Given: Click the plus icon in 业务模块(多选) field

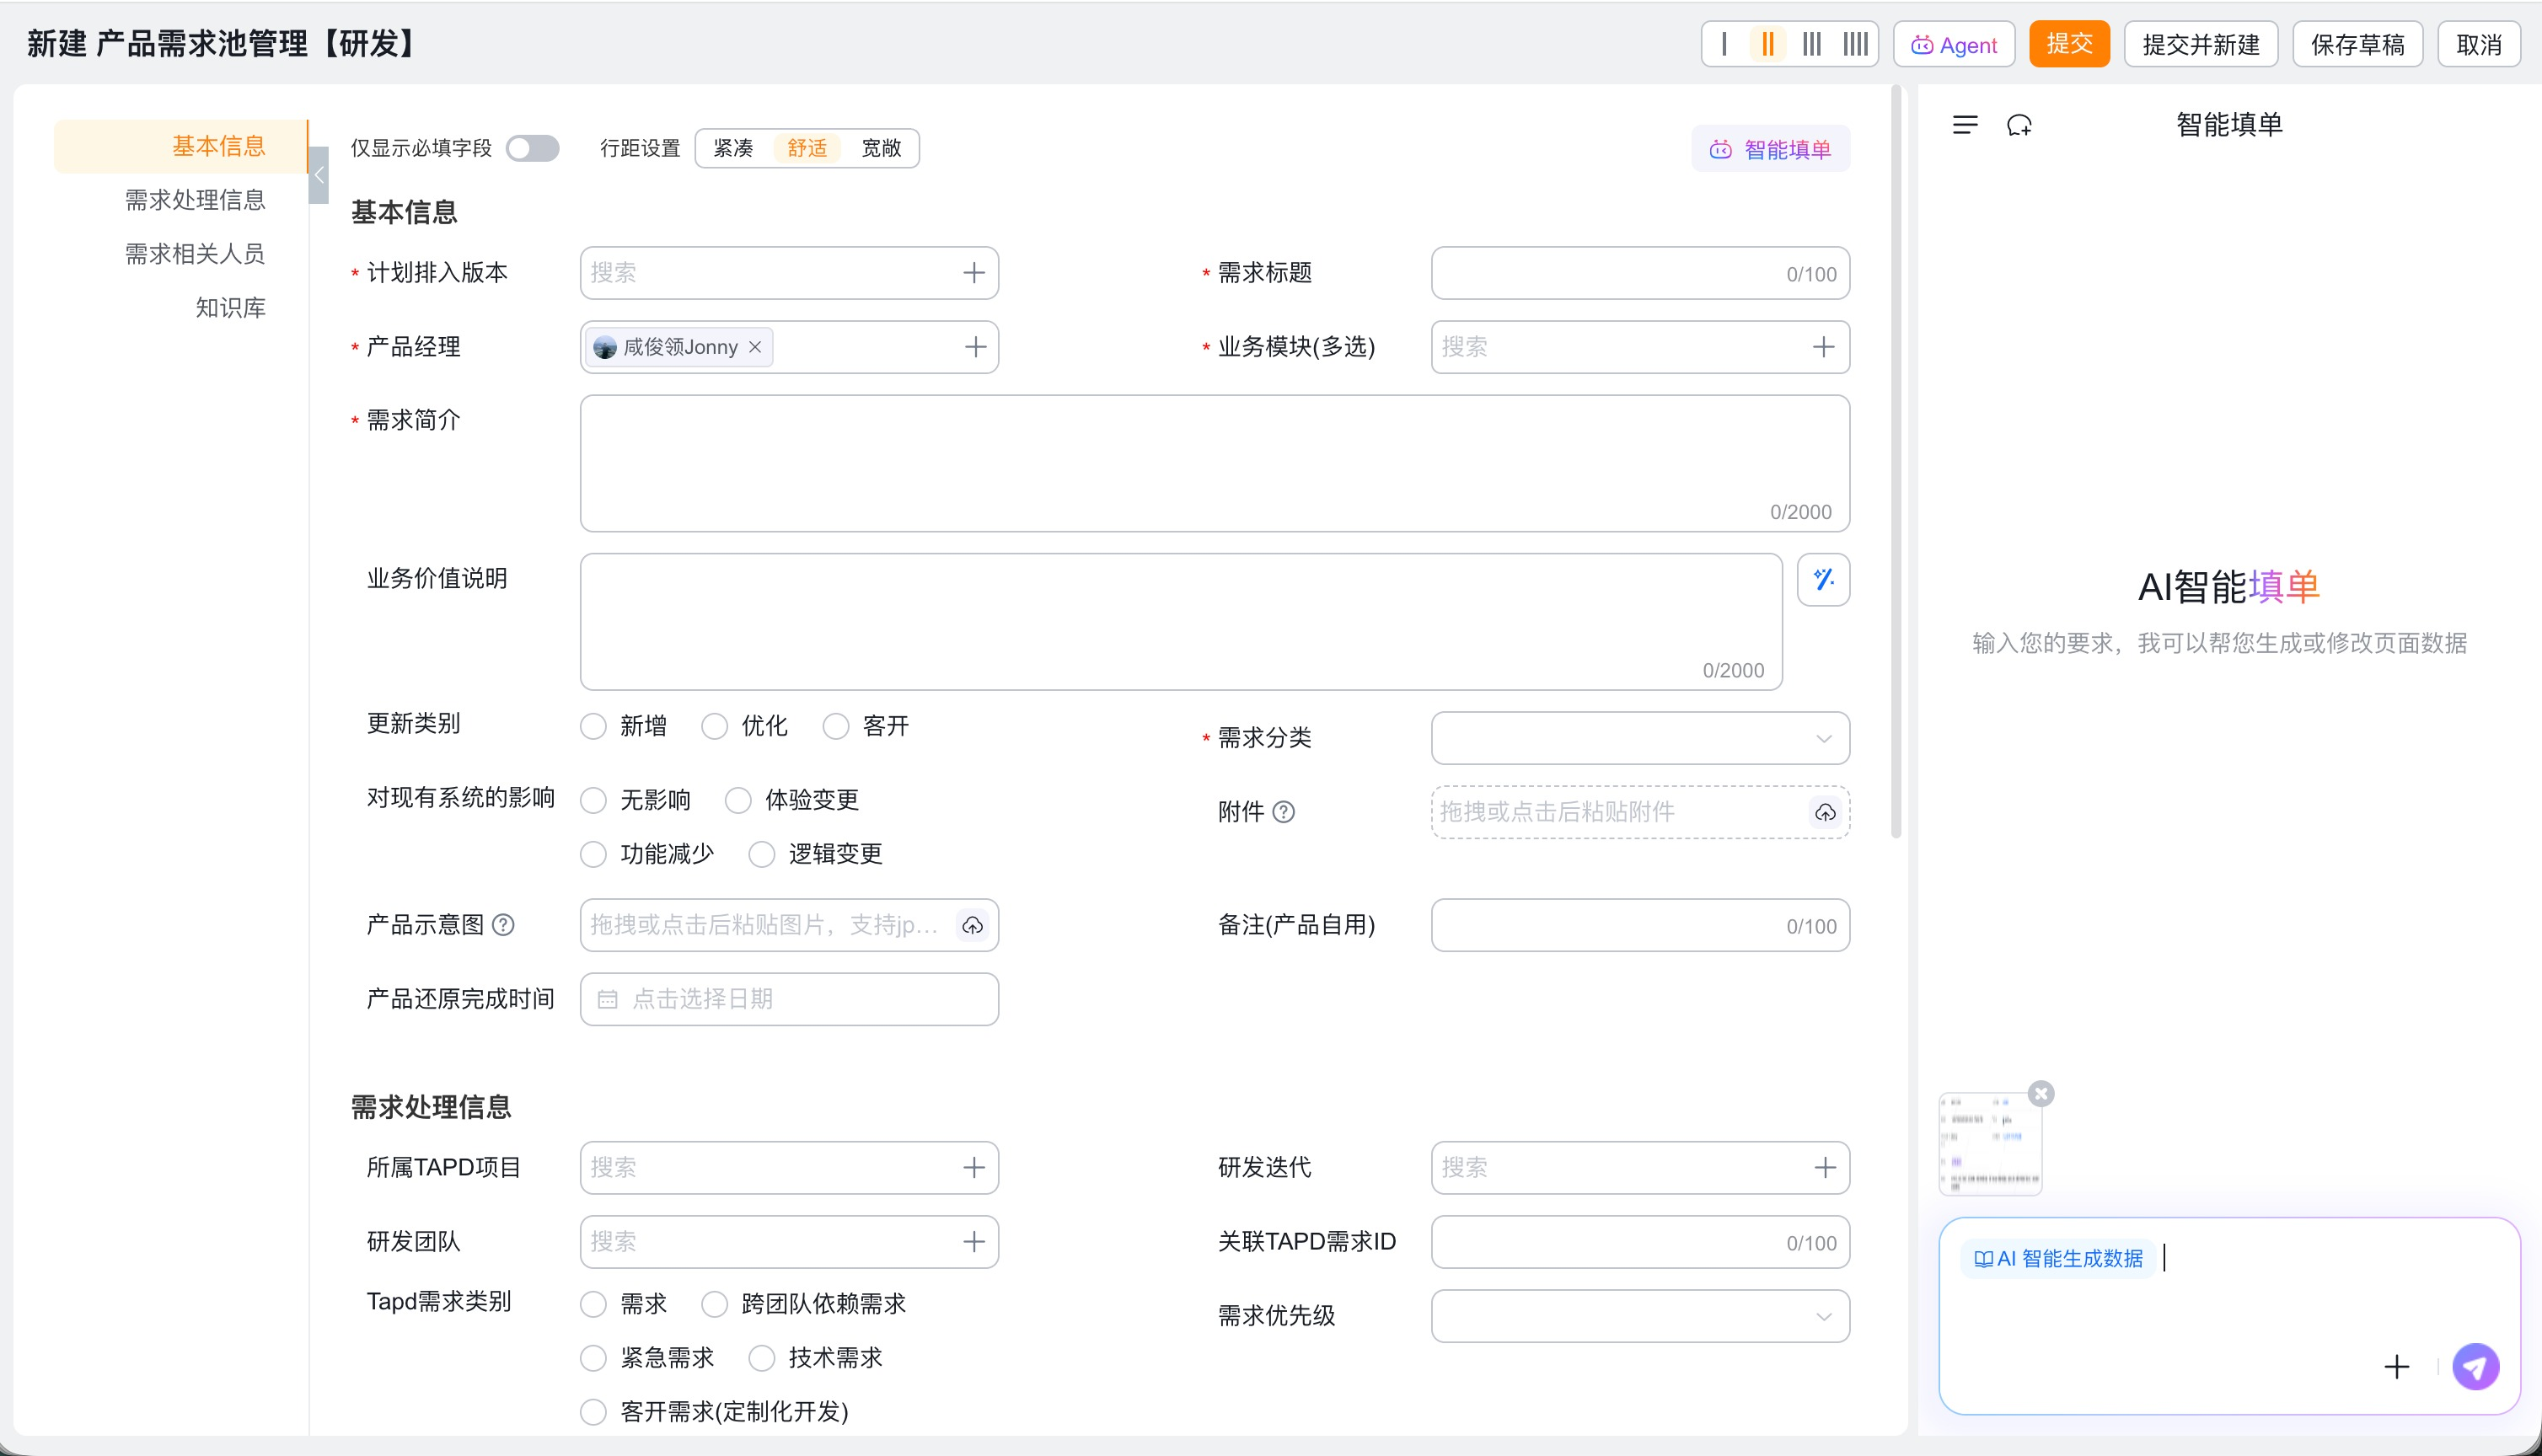Looking at the screenshot, I should [x=1824, y=347].
